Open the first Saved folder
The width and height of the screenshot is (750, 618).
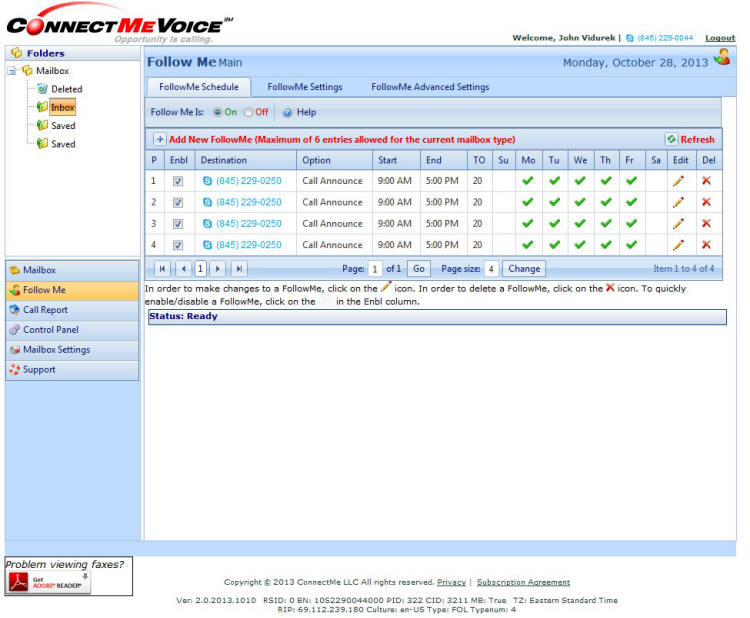click(x=63, y=125)
